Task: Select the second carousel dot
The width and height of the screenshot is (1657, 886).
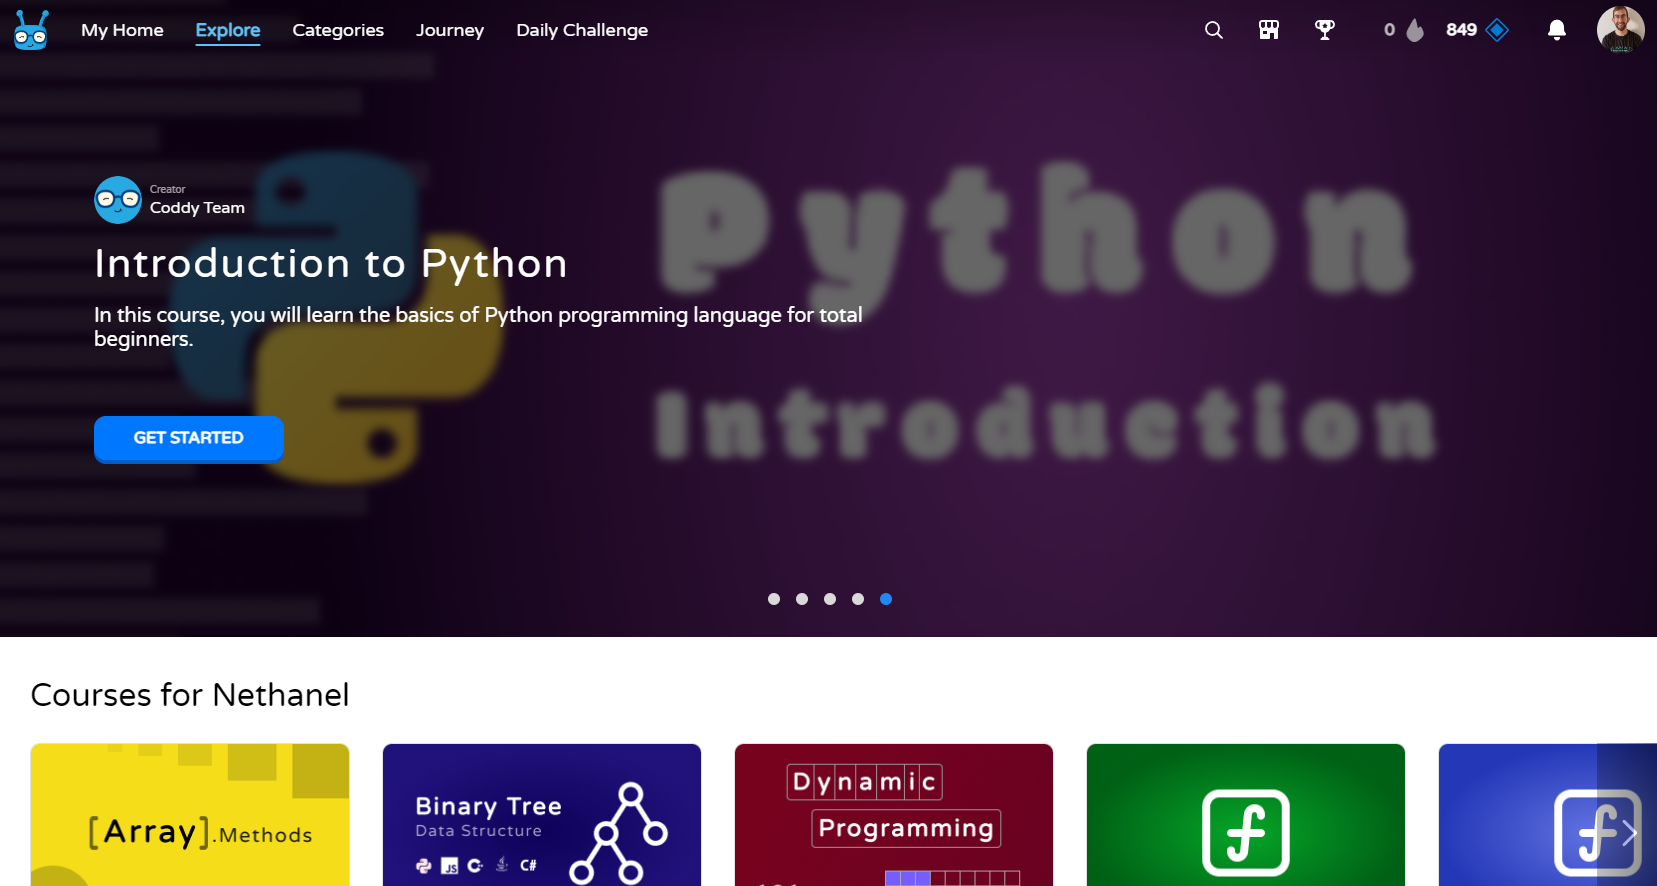Action: [802, 599]
